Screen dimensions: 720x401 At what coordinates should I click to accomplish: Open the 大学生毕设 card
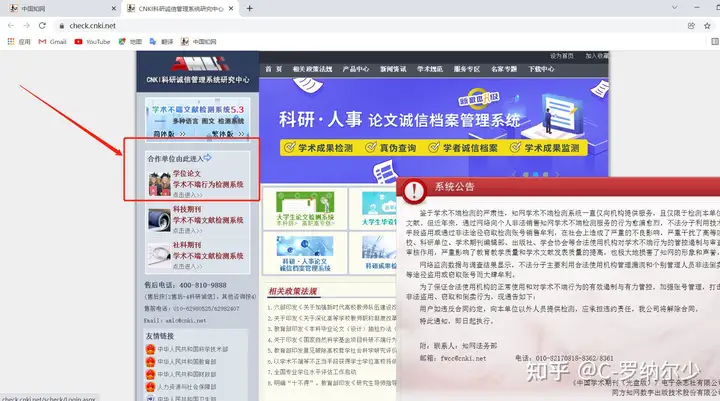point(373,209)
